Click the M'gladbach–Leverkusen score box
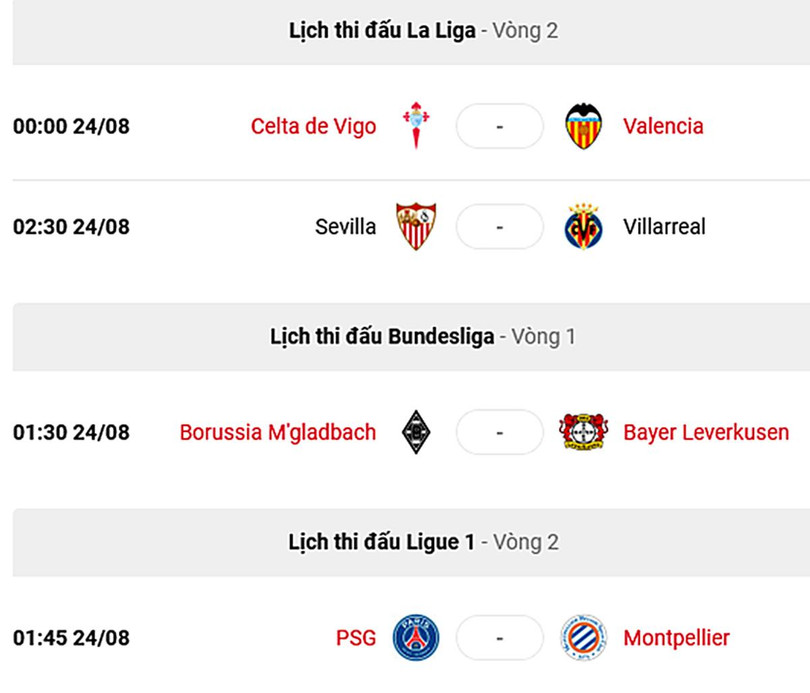 pos(499,432)
